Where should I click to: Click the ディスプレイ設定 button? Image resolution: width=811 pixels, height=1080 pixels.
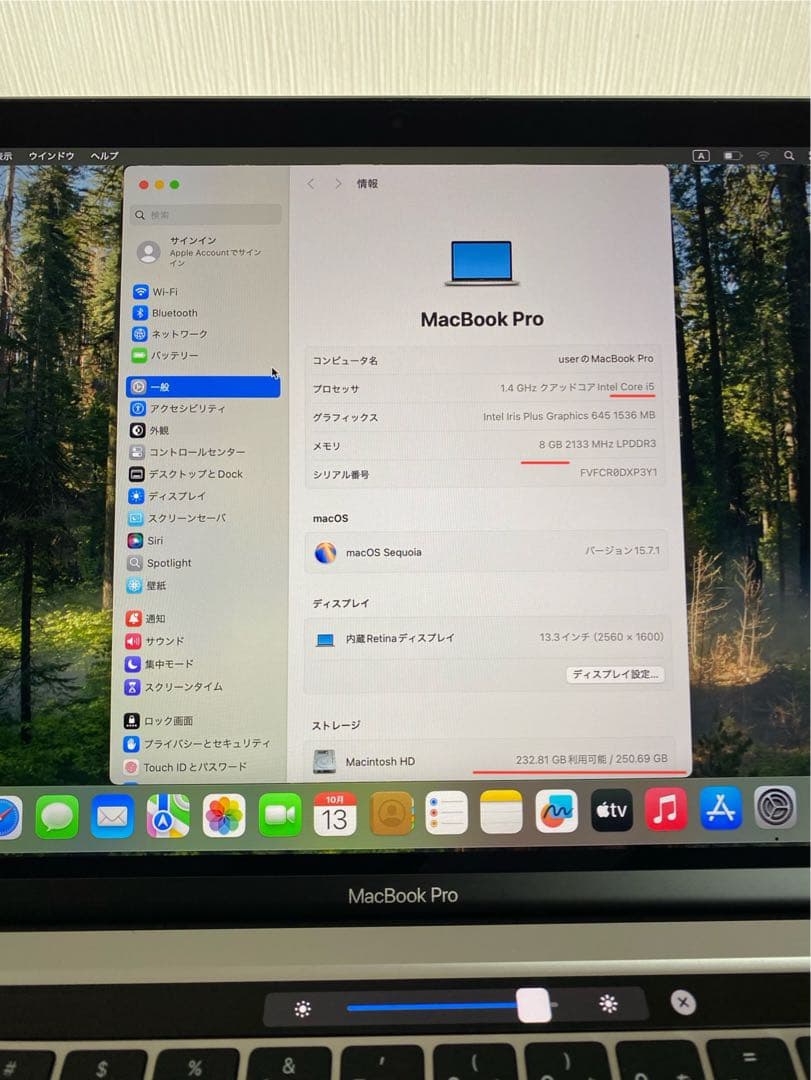[x=615, y=675]
